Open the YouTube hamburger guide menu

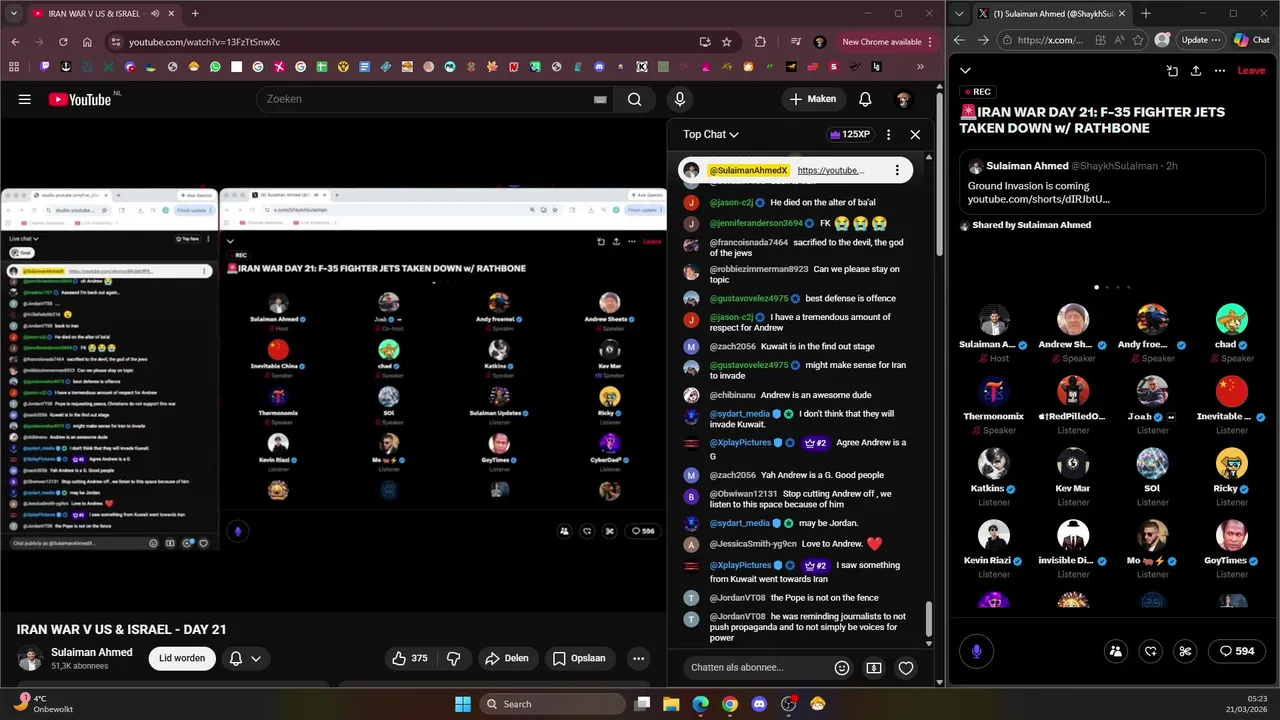coord(25,99)
